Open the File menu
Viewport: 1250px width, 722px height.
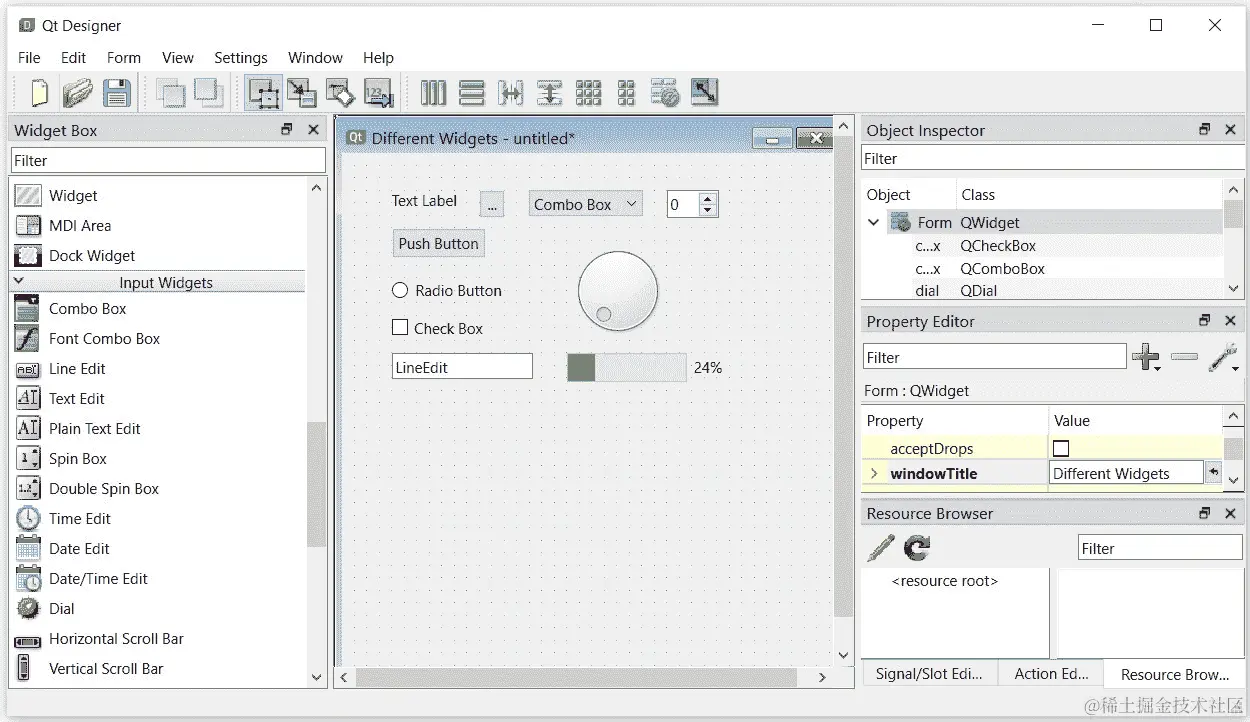tap(29, 57)
